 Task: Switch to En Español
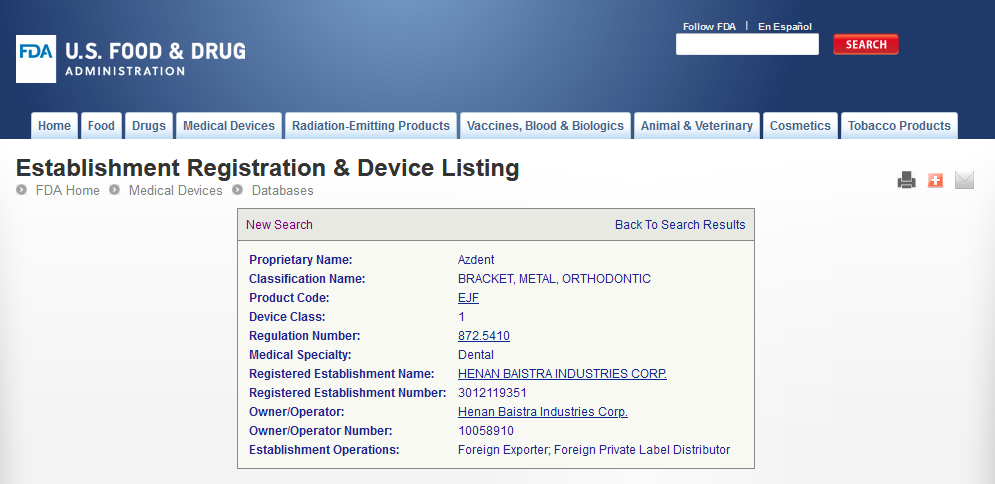point(785,27)
